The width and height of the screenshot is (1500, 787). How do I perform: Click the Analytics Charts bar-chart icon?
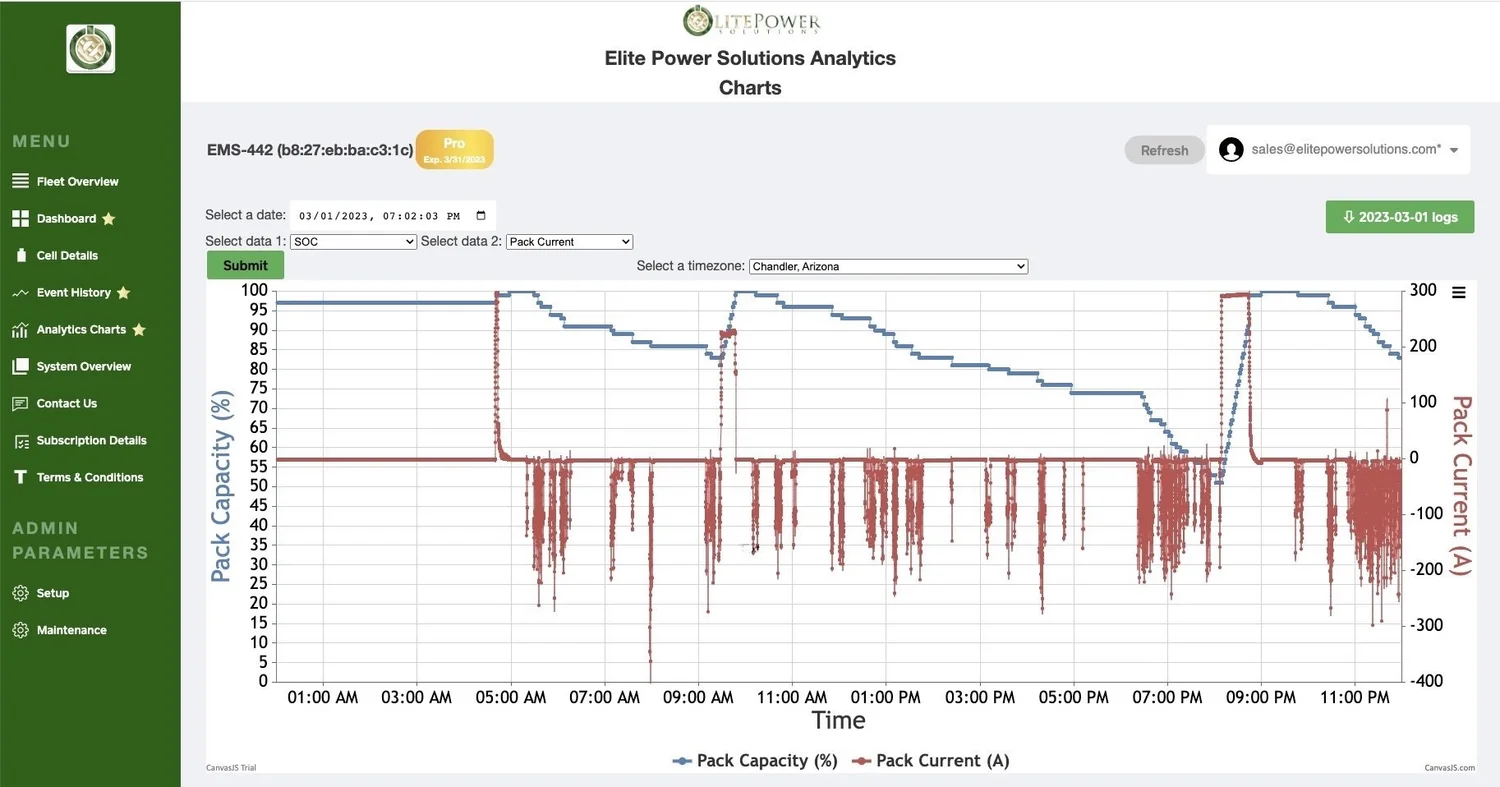coord(20,329)
